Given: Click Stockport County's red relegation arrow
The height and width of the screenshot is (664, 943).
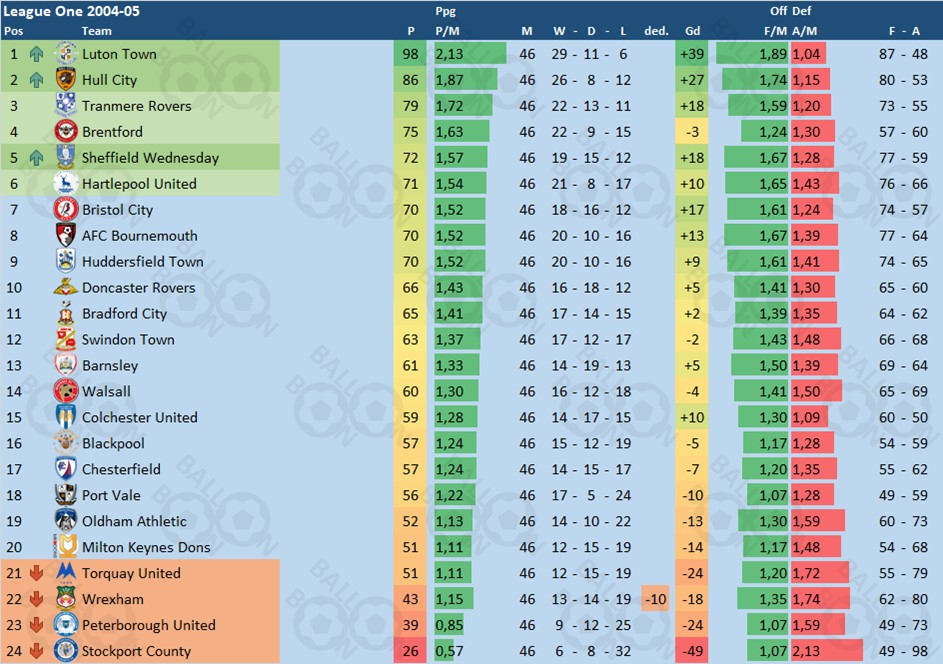Looking at the screenshot, I should point(37,652).
